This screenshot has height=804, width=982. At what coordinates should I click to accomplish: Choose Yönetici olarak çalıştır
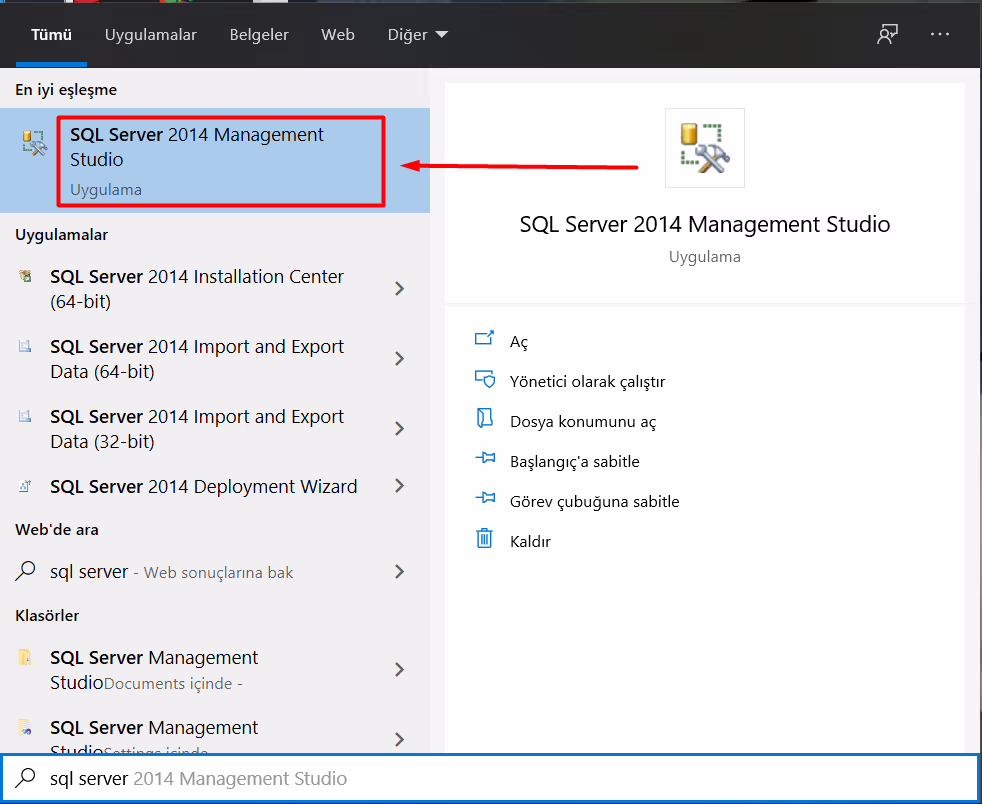[587, 381]
